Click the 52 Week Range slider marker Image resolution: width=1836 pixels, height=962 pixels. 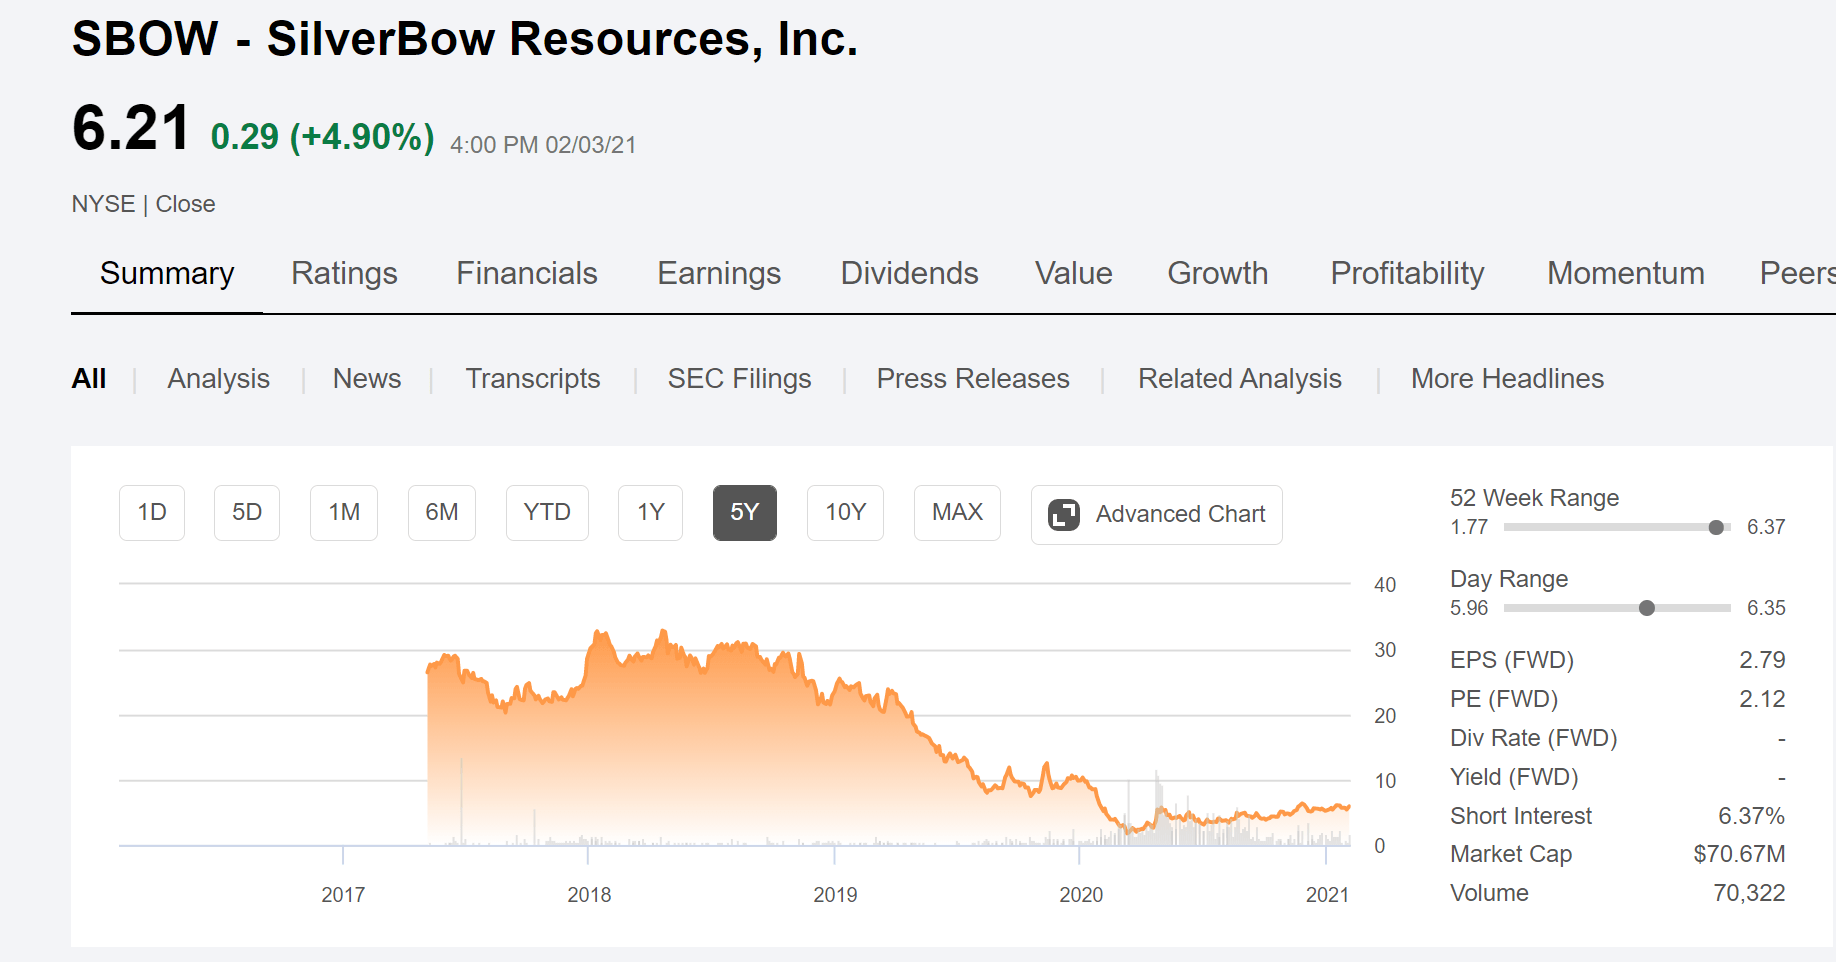coord(1716,527)
